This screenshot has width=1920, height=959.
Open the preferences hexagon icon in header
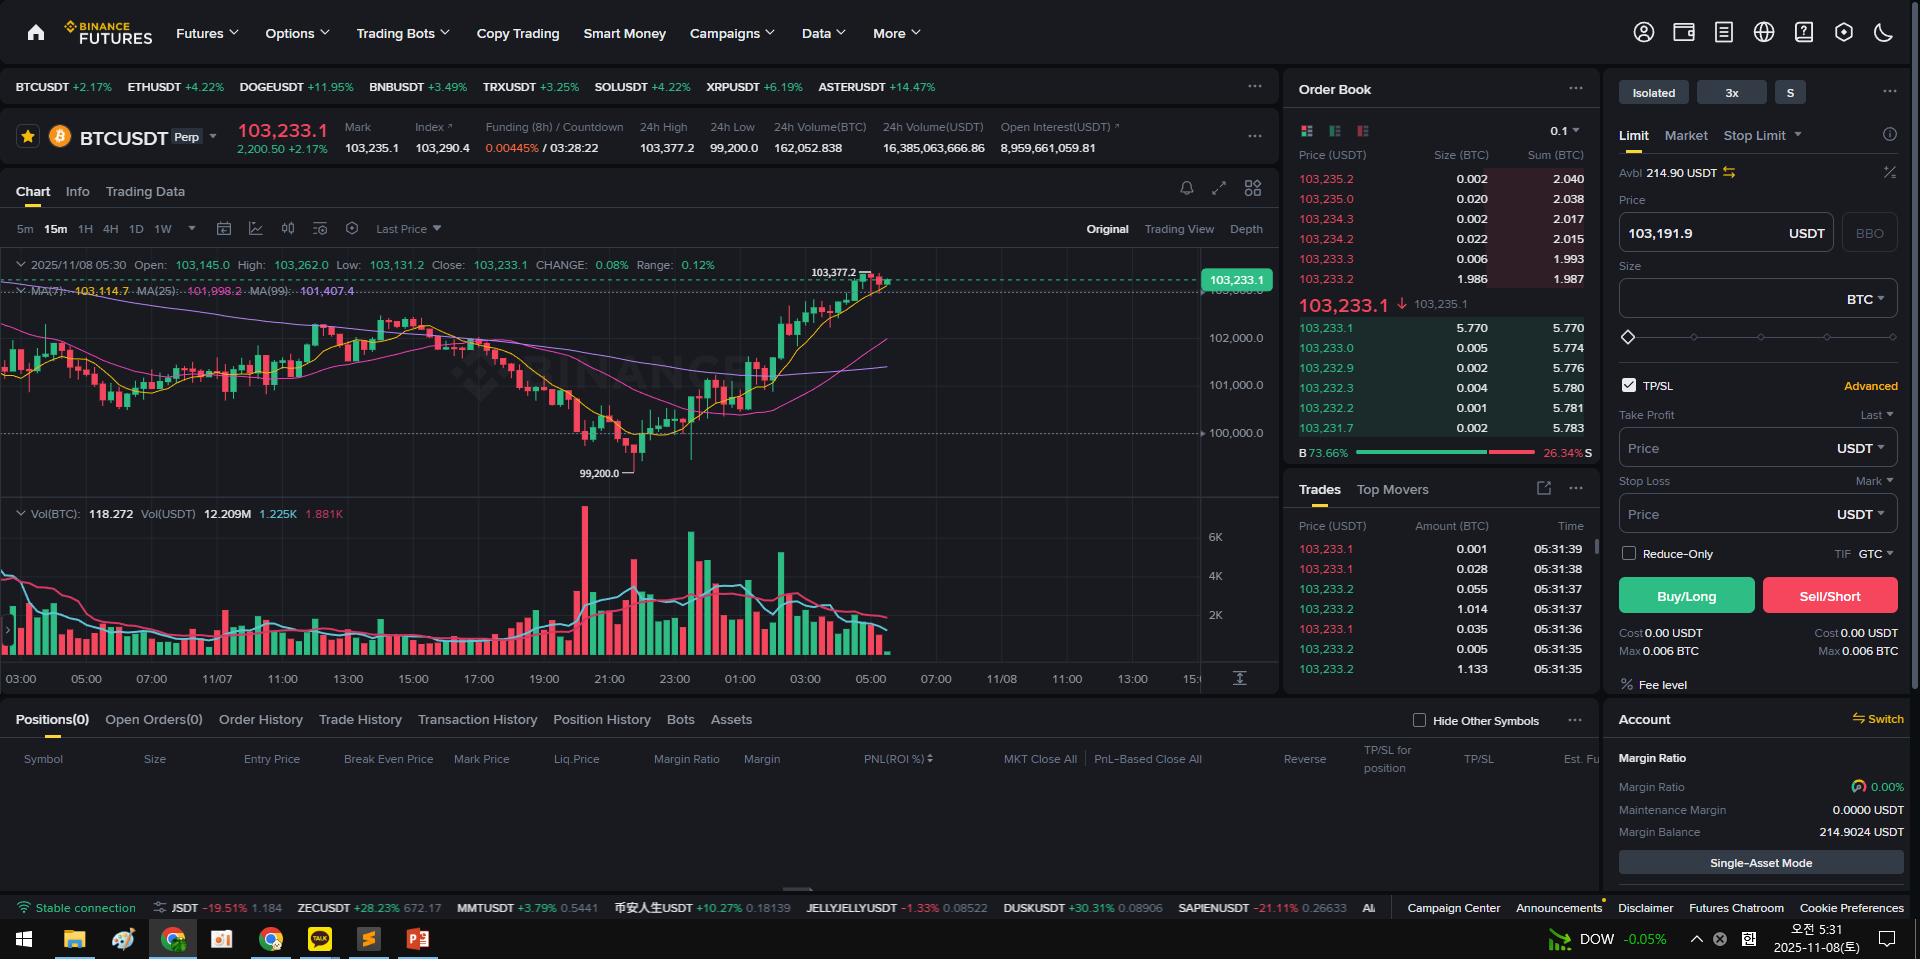pyautogui.click(x=1844, y=33)
